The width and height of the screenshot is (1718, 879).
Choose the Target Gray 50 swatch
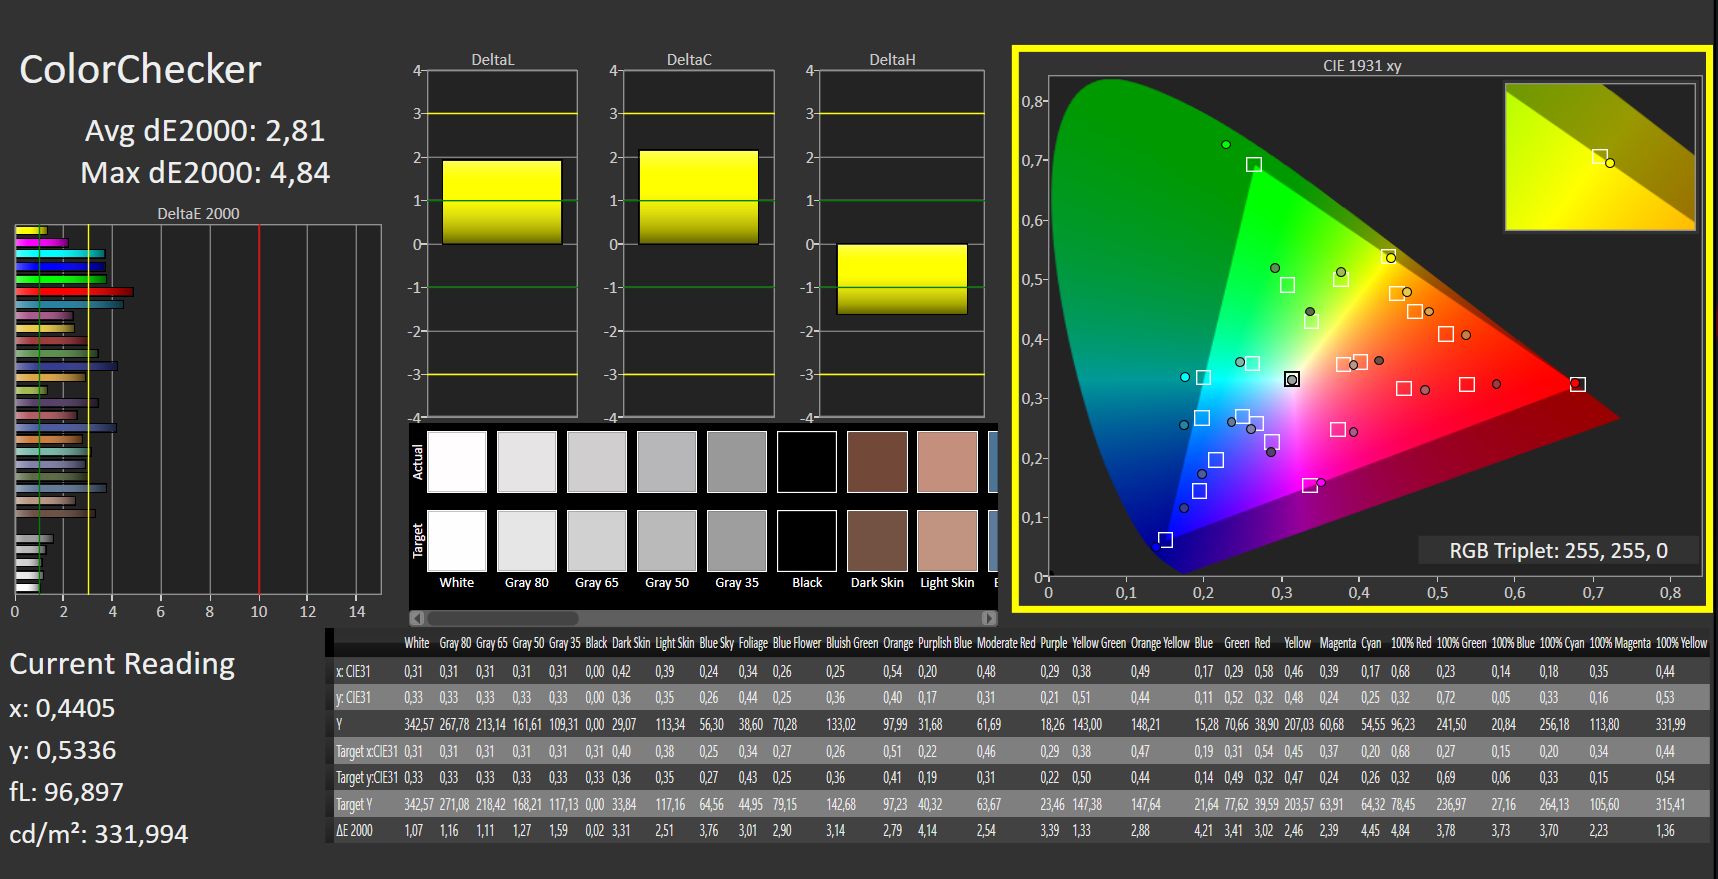tap(667, 541)
